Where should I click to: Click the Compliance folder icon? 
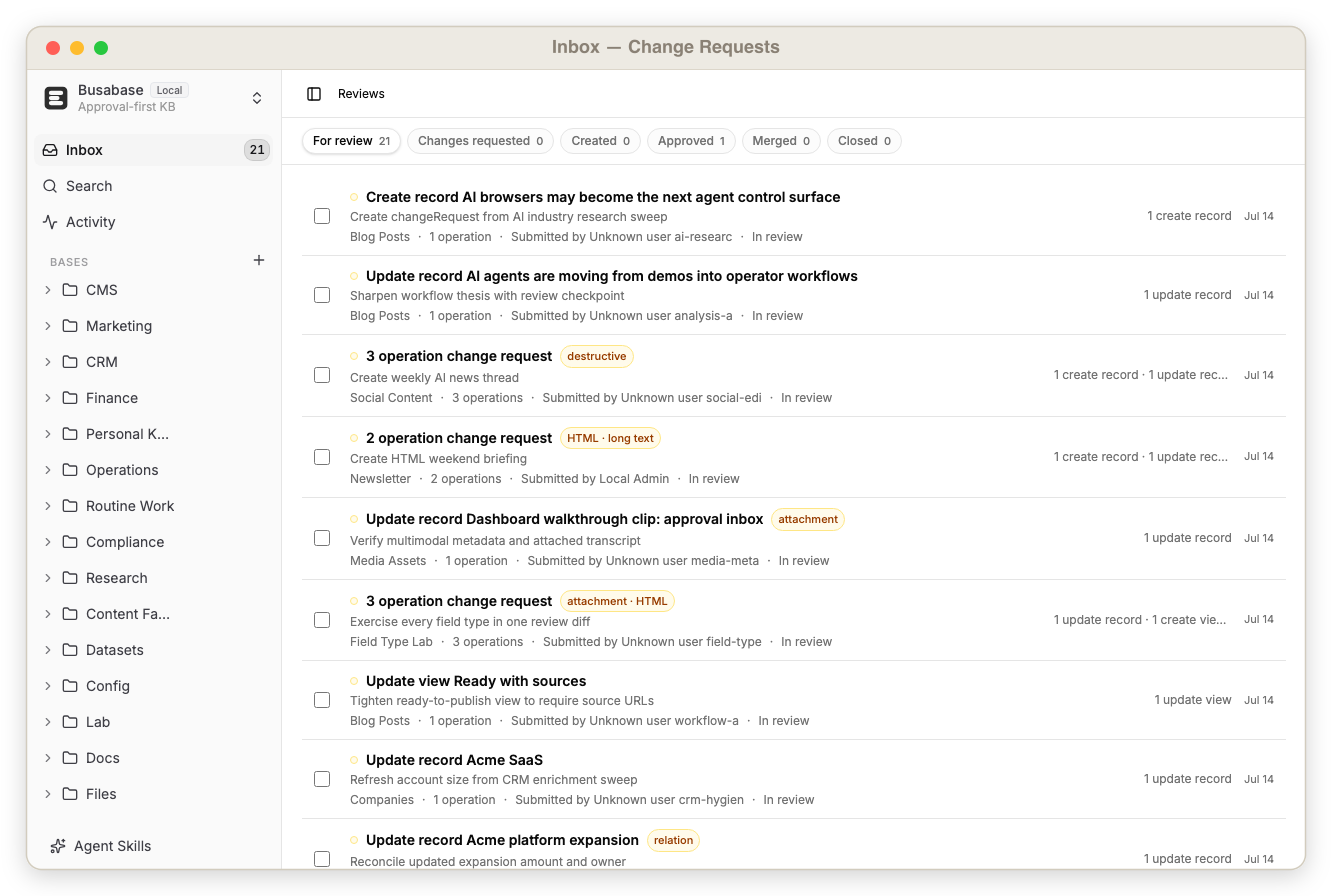[70, 542]
